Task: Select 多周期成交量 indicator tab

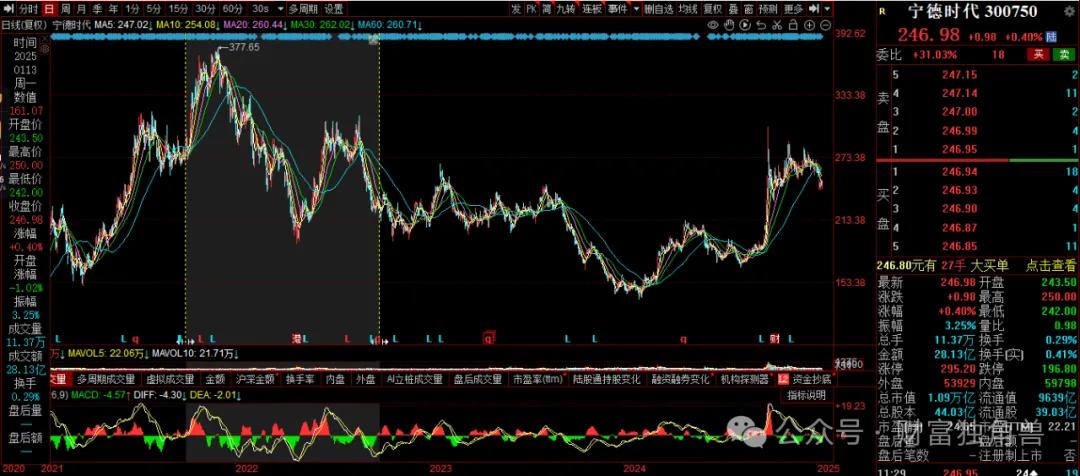Action: pyautogui.click(x=106, y=380)
